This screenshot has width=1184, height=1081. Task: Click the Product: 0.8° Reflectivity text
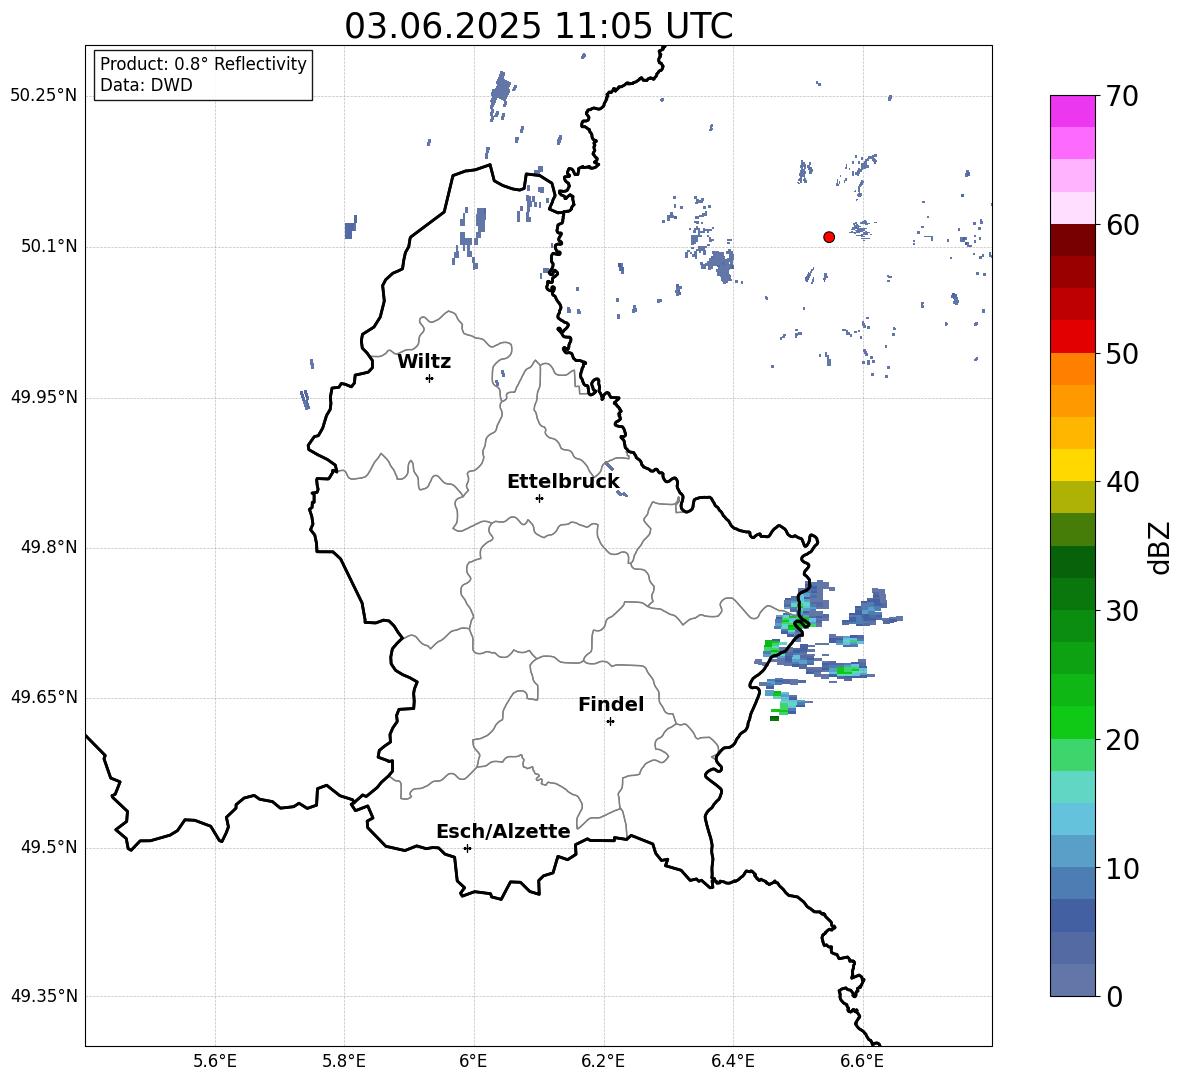click(203, 64)
